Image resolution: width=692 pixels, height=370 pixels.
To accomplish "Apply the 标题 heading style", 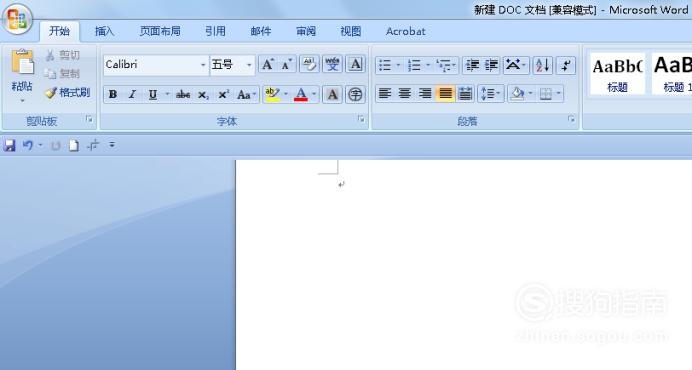I will pos(617,73).
